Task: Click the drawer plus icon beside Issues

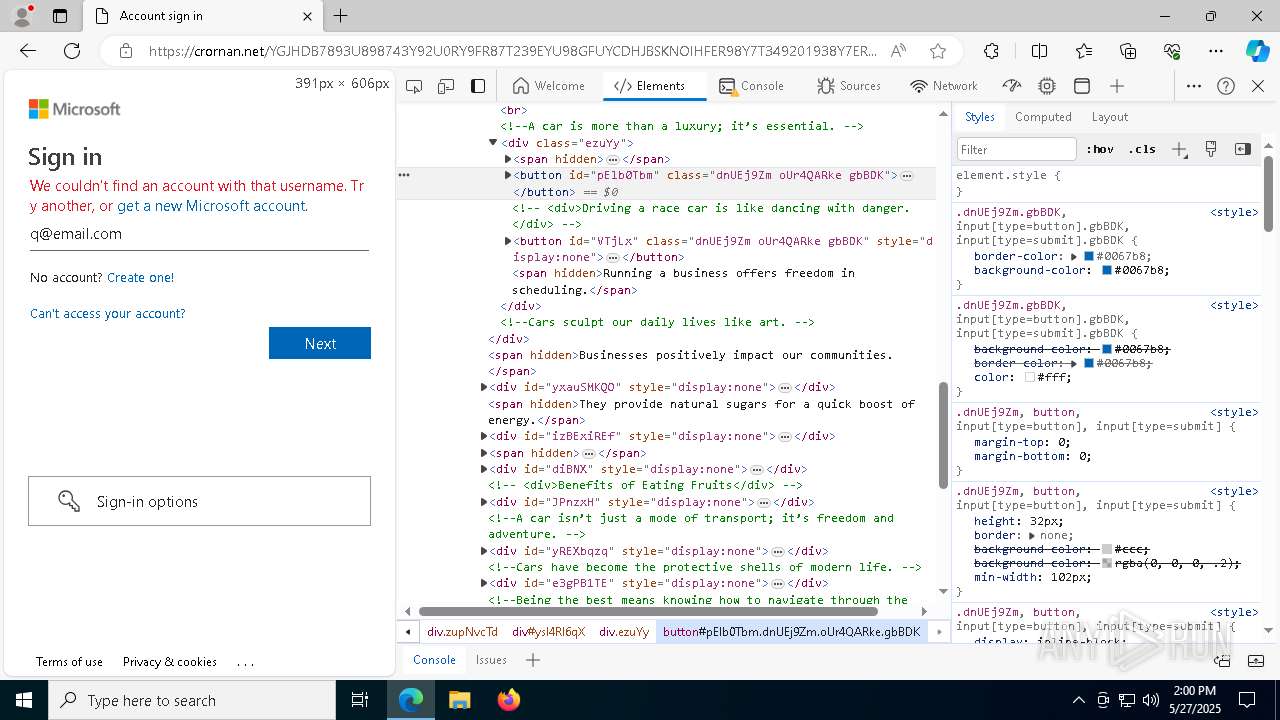Action: tap(533, 660)
